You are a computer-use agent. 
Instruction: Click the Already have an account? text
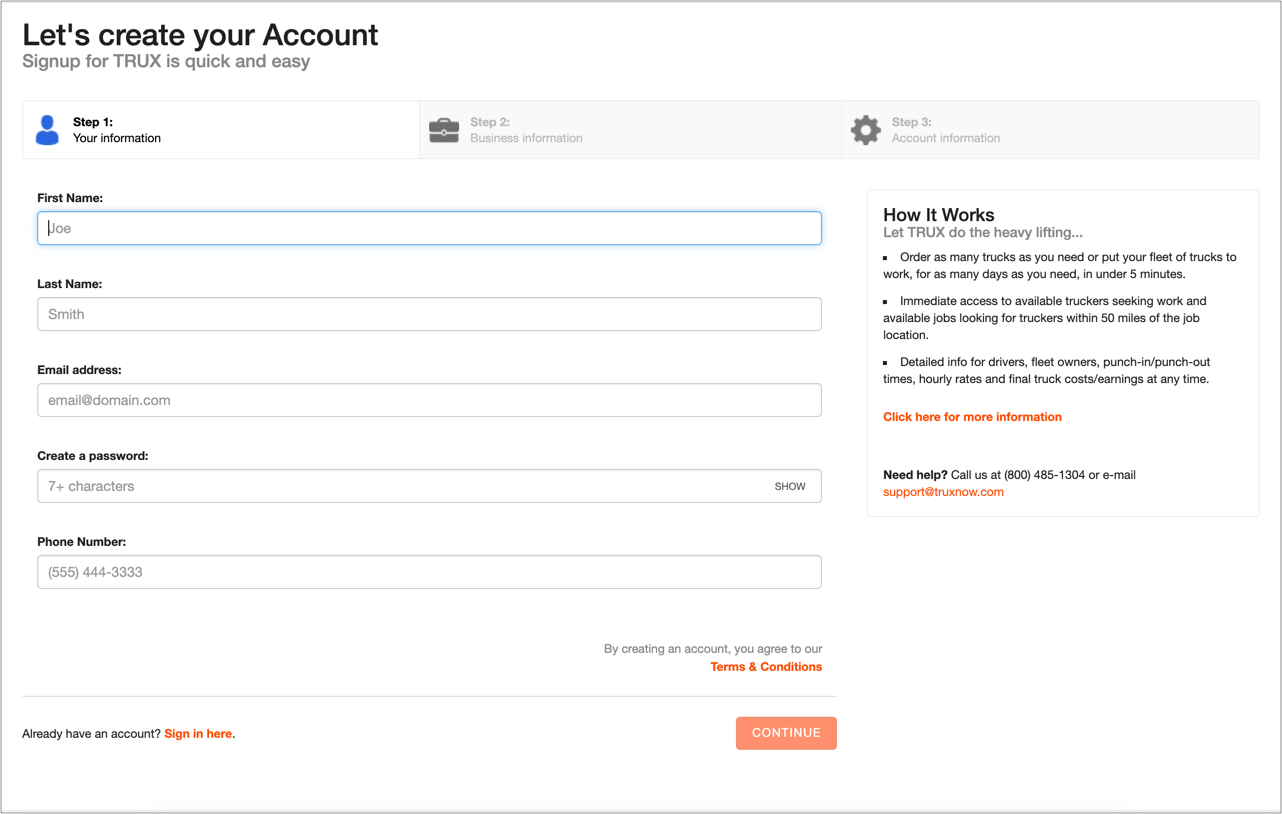pos(91,734)
